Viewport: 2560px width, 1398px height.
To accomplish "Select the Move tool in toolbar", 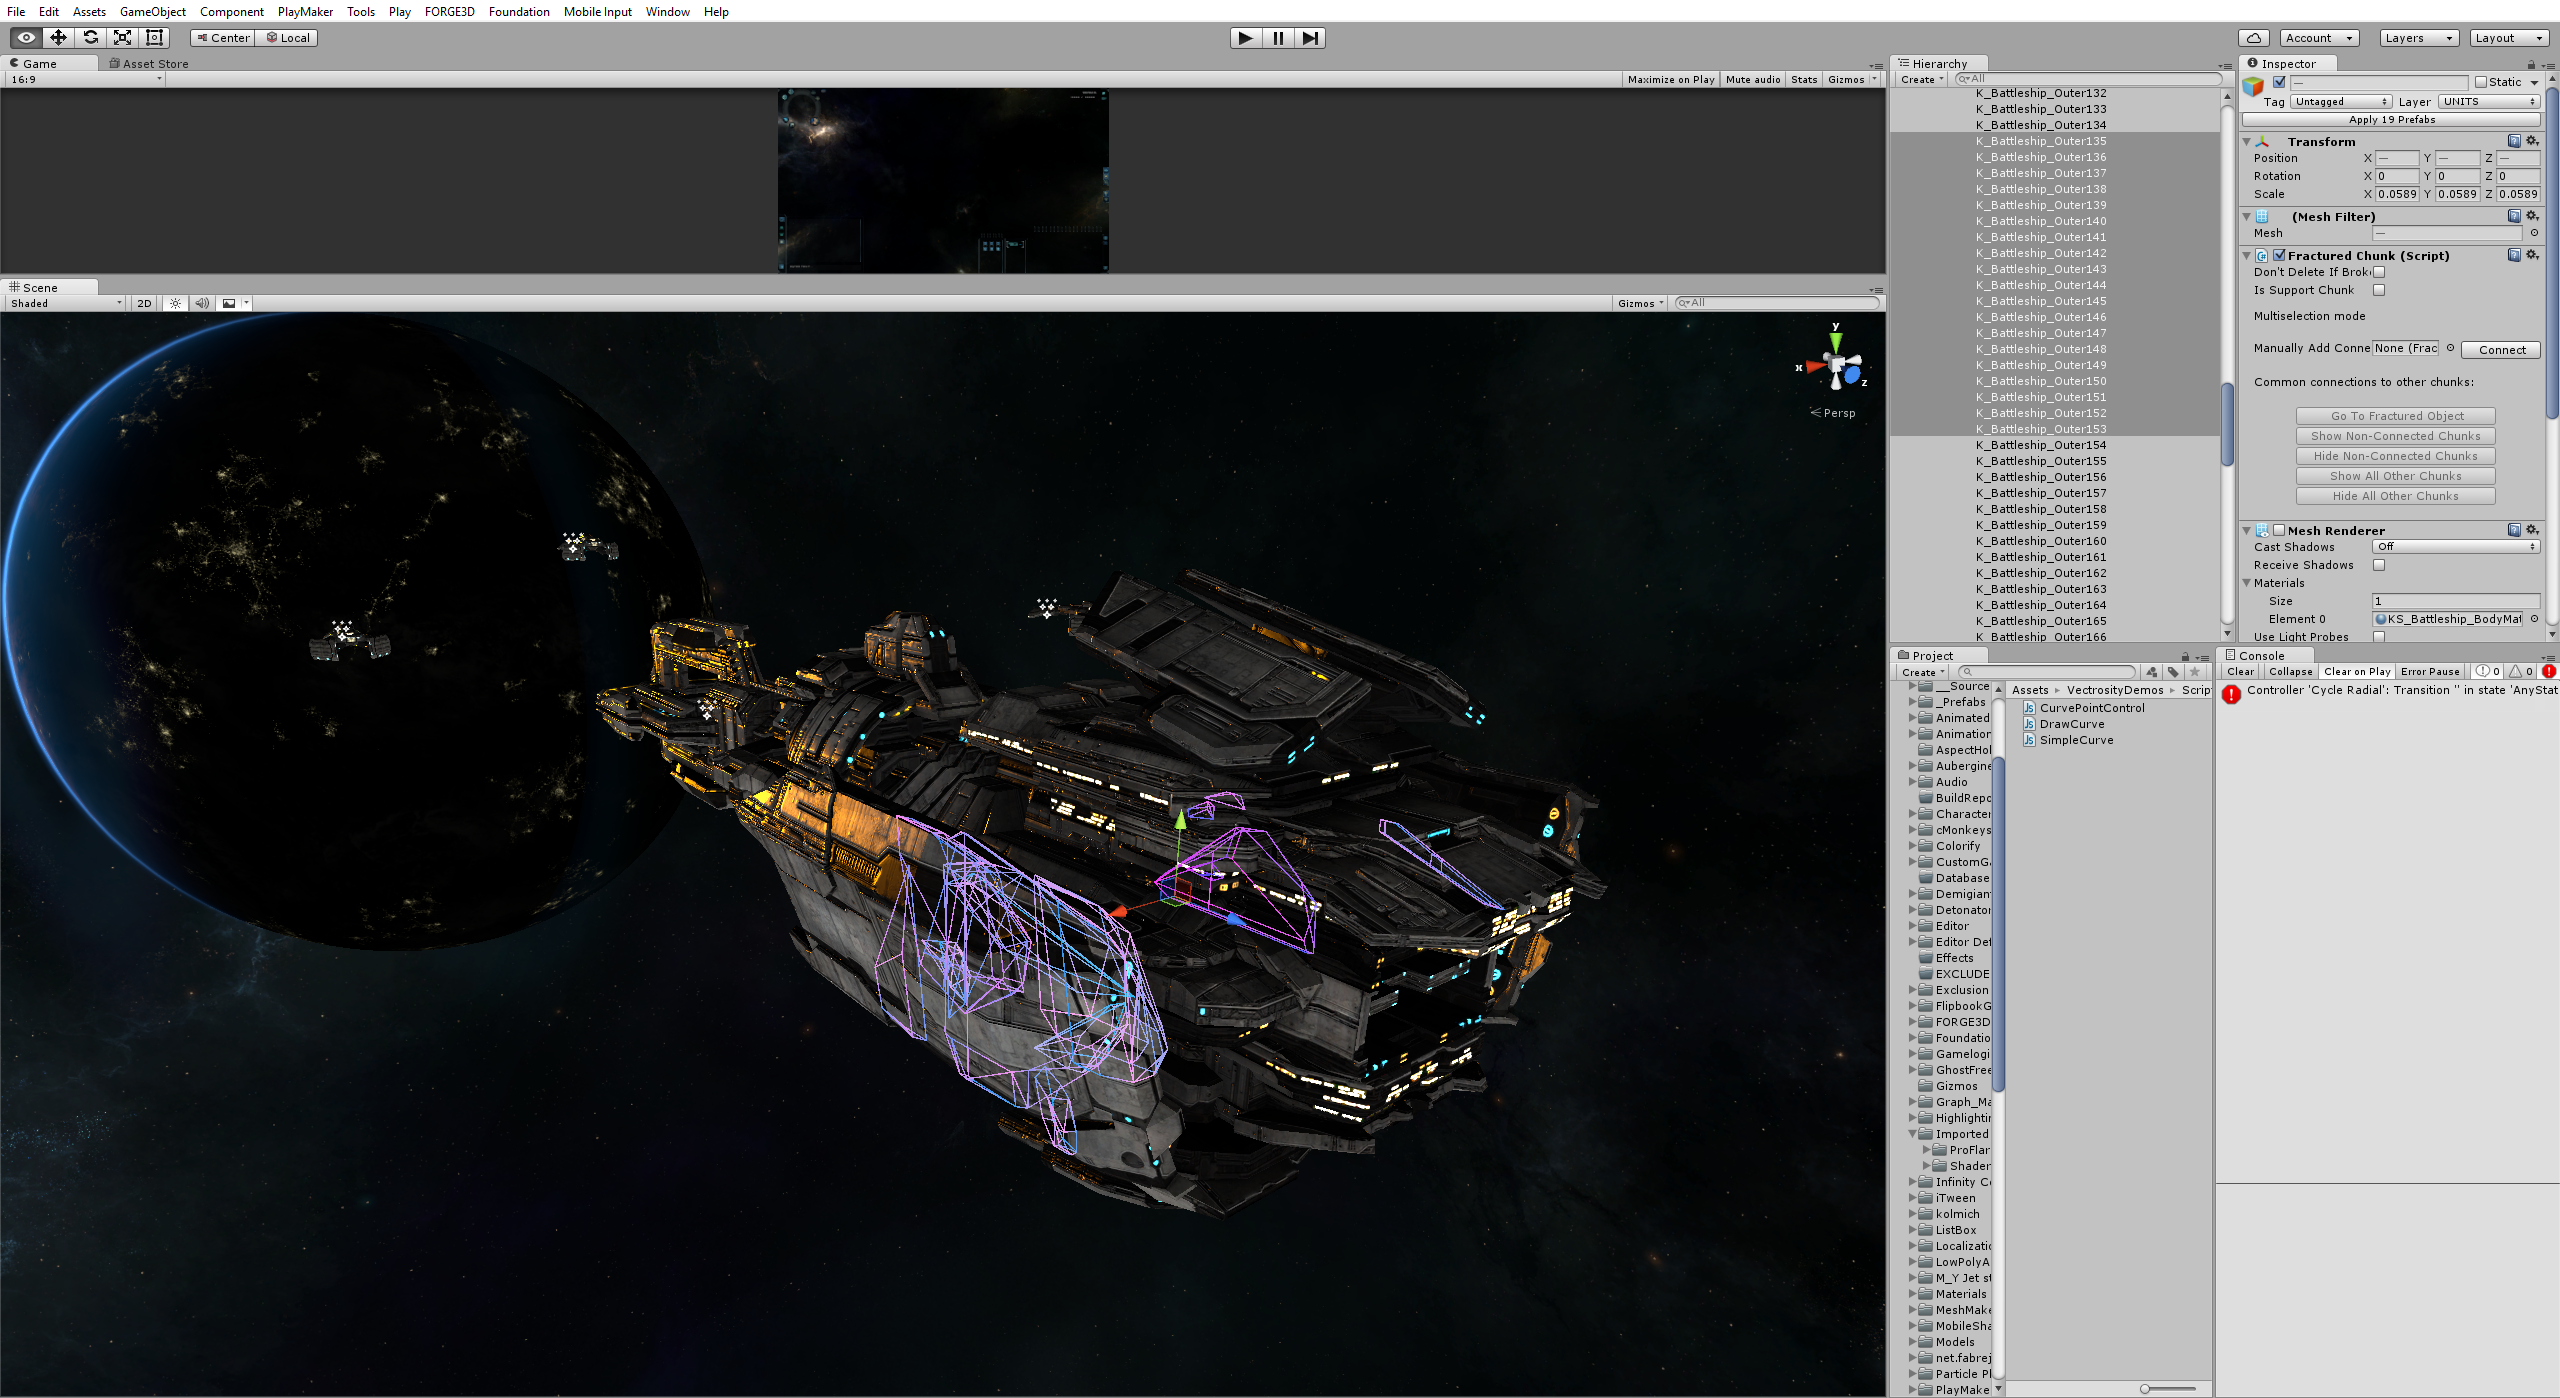I will tap(58, 38).
